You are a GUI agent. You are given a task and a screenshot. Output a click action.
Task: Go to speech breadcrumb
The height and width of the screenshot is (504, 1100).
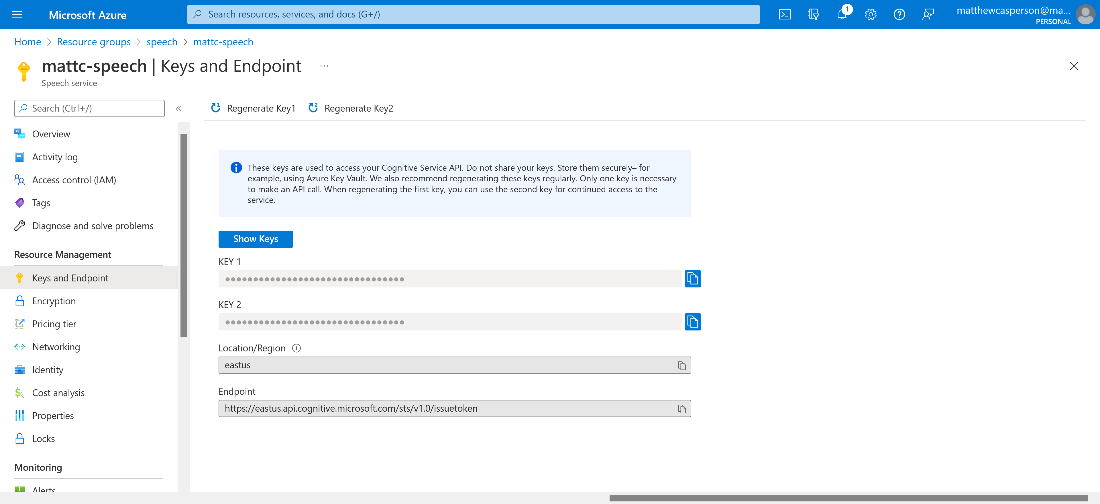pos(162,42)
